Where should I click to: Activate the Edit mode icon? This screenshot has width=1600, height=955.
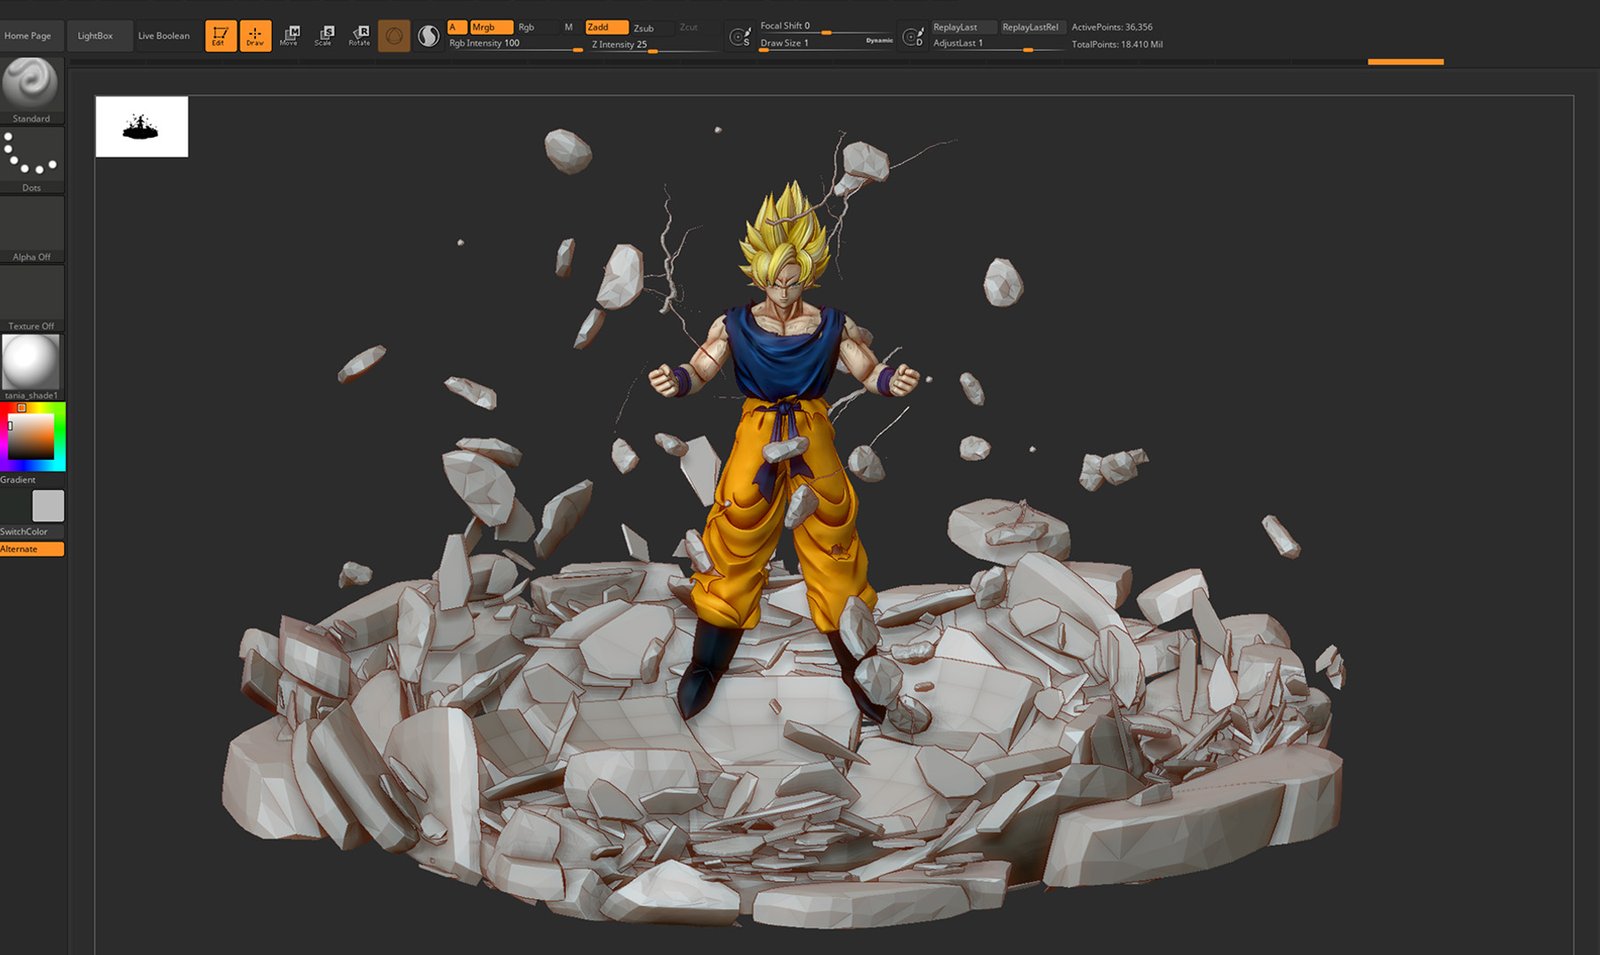coord(220,36)
